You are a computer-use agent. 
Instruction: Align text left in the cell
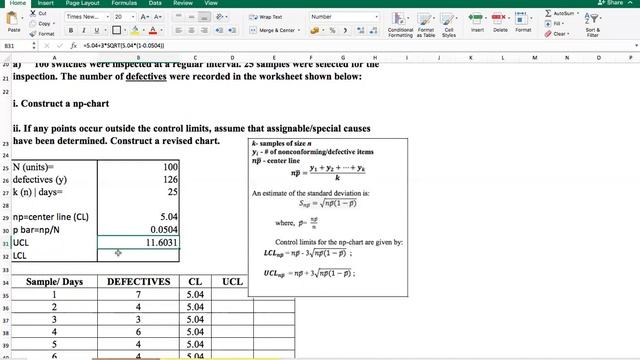click(178, 30)
